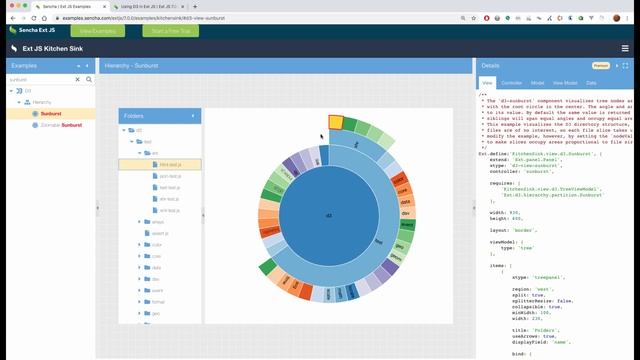640x360 pixels.
Task: Collapse the Examples panel with its arrow
Action: (x=87, y=66)
